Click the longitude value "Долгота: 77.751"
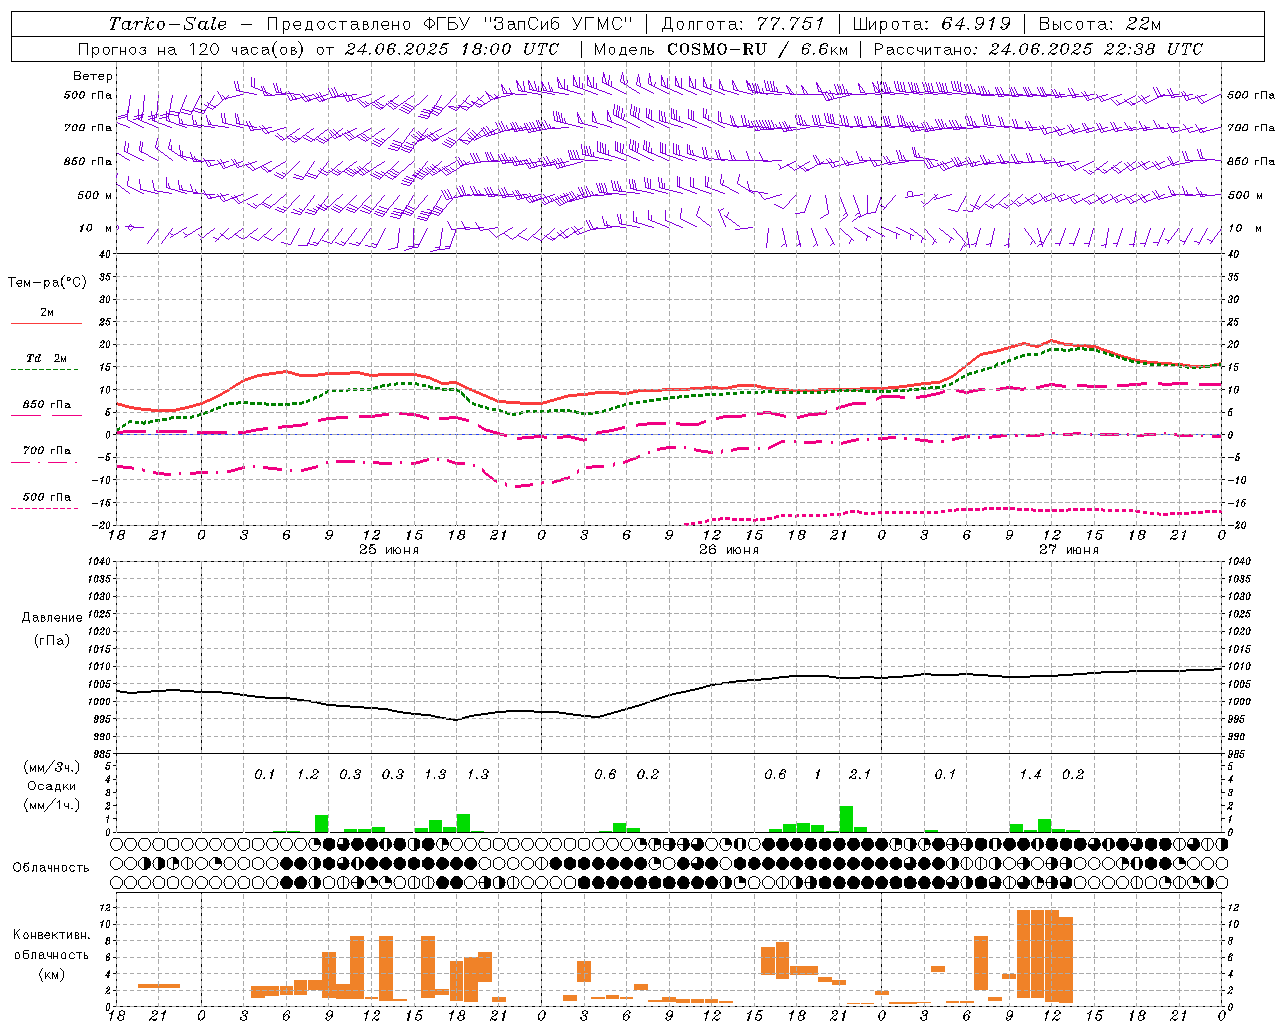The image size is (1280, 1024). (743, 24)
